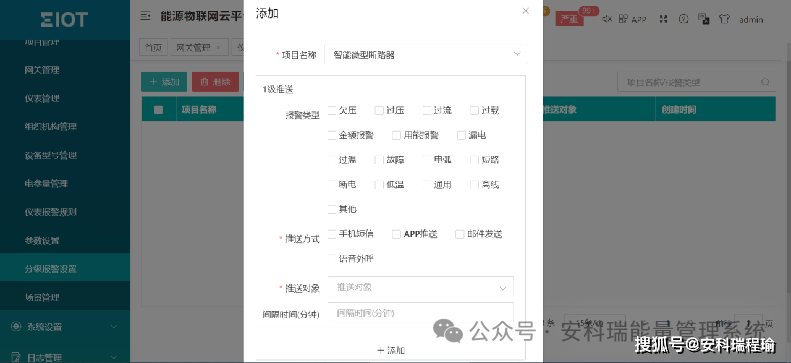
Task: Check the 低温 checkbox
Action: click(379, 185)
